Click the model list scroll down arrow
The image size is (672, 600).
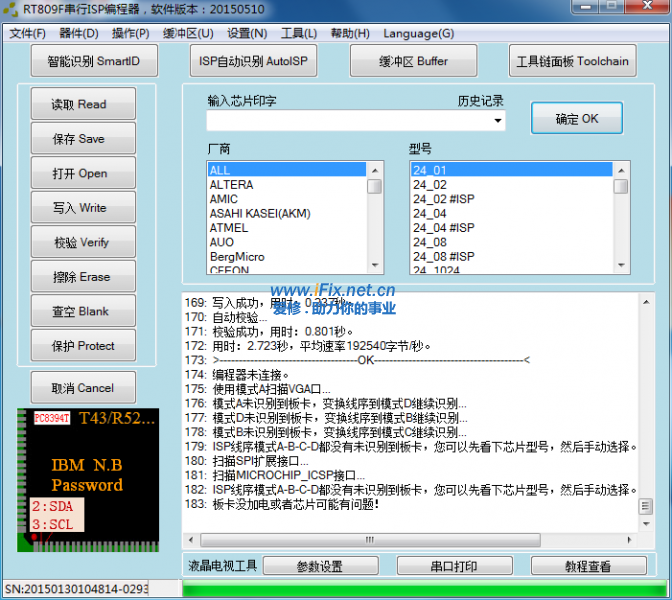[621, 265]
